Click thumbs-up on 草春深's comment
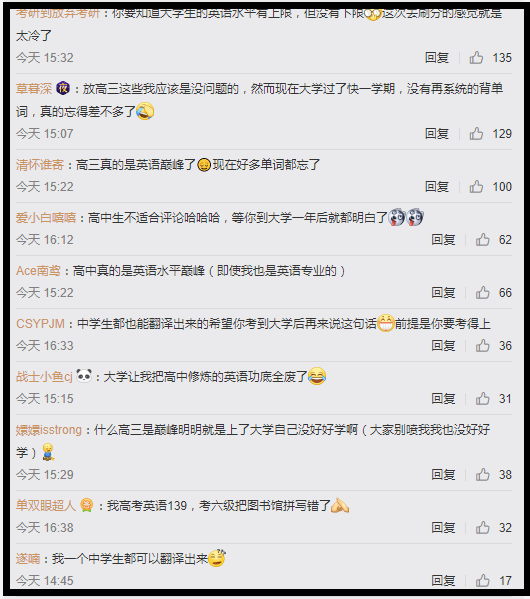The height and width of the screenshot is (599, 530). [476, 134]
